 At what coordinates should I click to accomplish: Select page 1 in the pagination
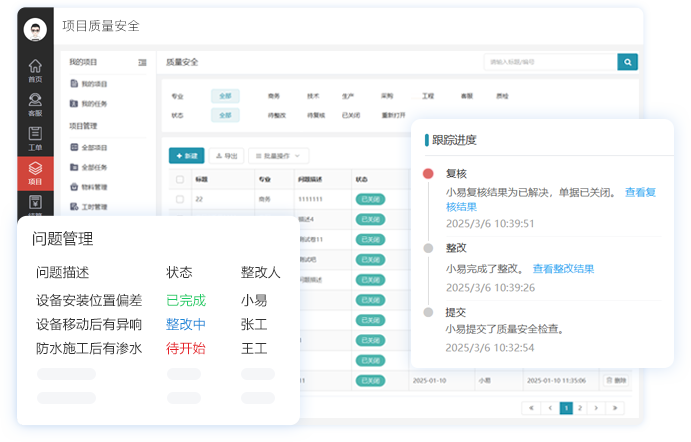[566, 408]
